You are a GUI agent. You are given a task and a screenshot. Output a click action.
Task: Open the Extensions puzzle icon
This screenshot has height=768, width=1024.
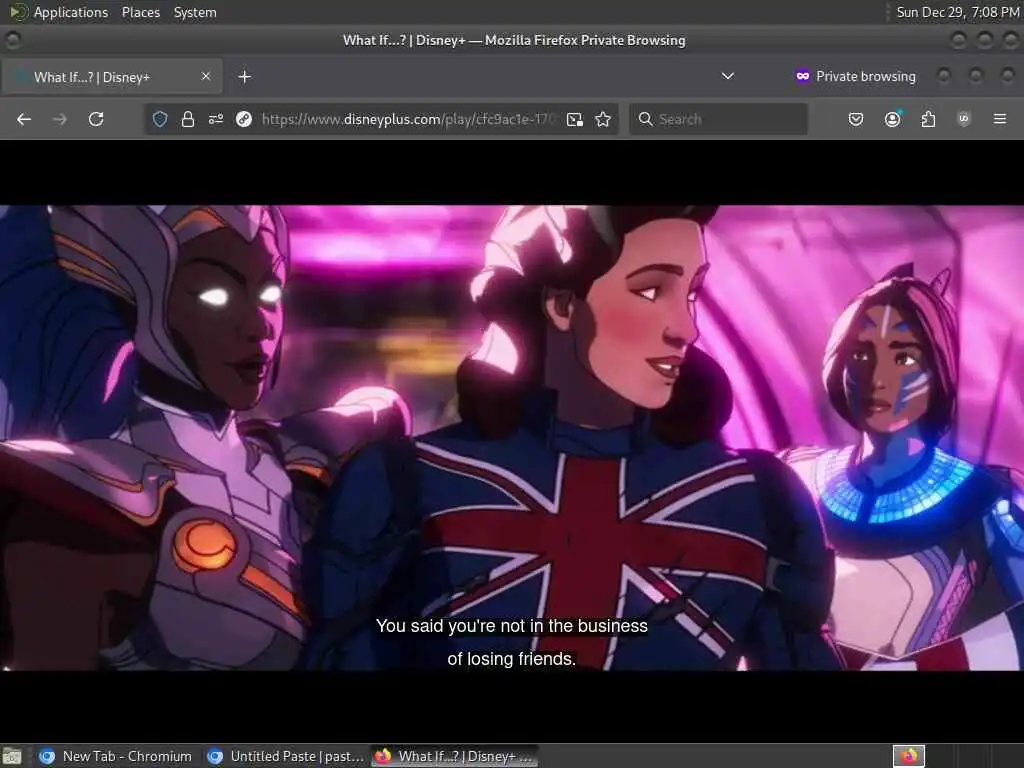click(x=928, y=119)
